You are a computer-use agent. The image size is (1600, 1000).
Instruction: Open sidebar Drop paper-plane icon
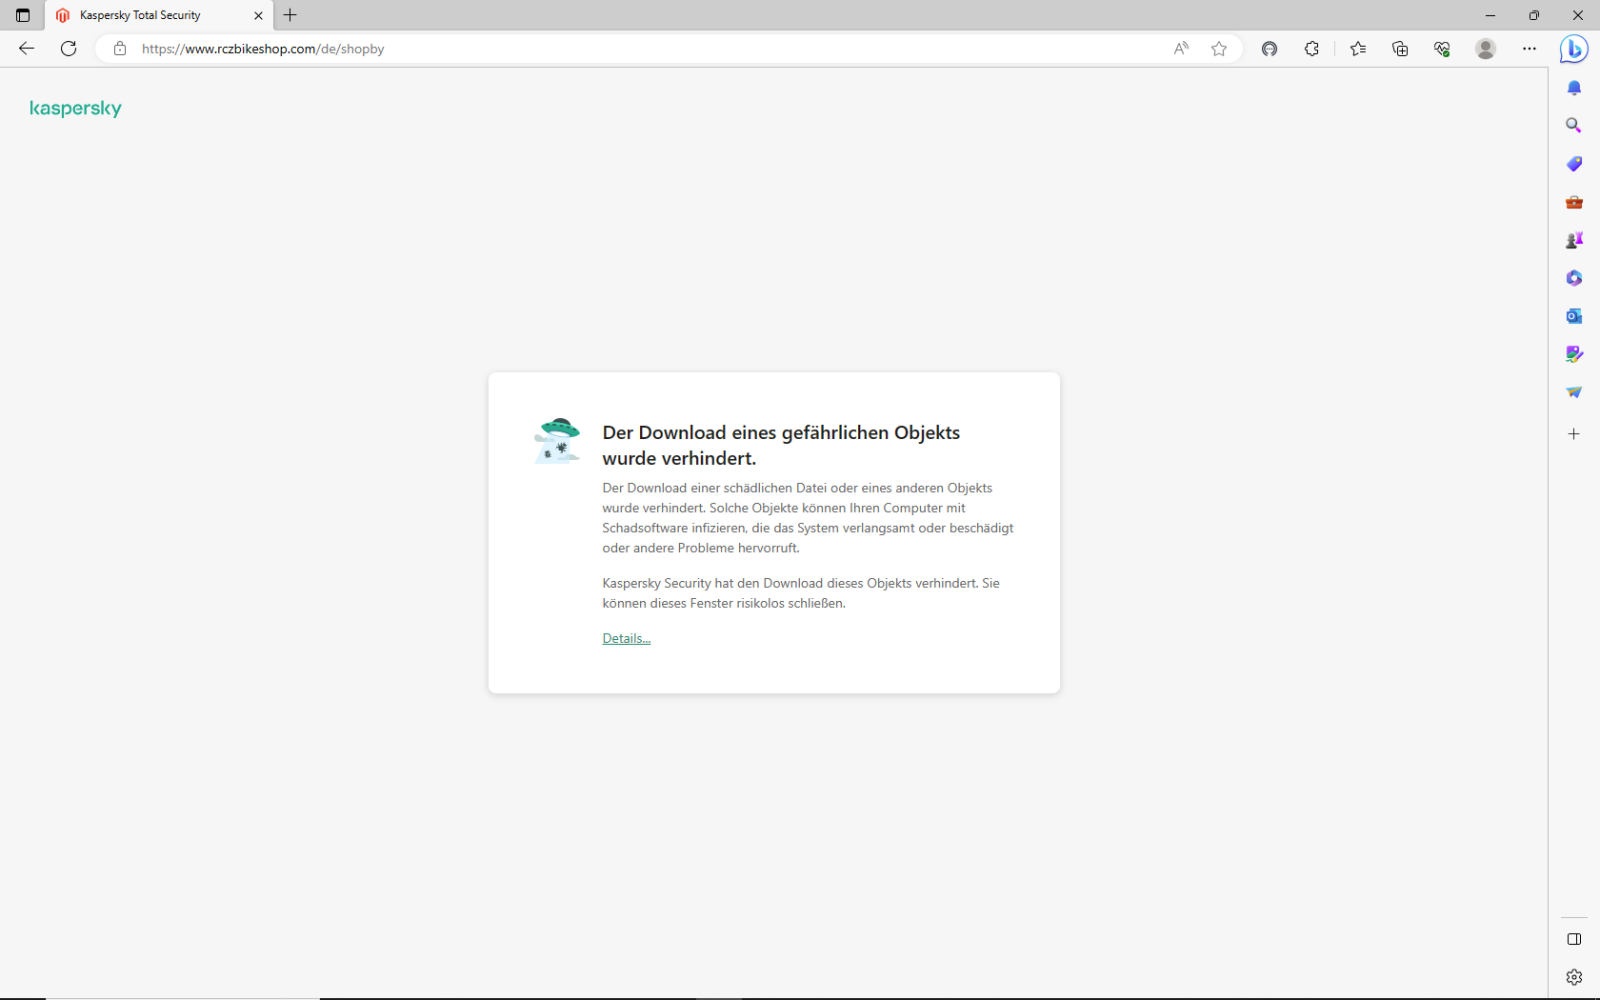click(1574, 392)
